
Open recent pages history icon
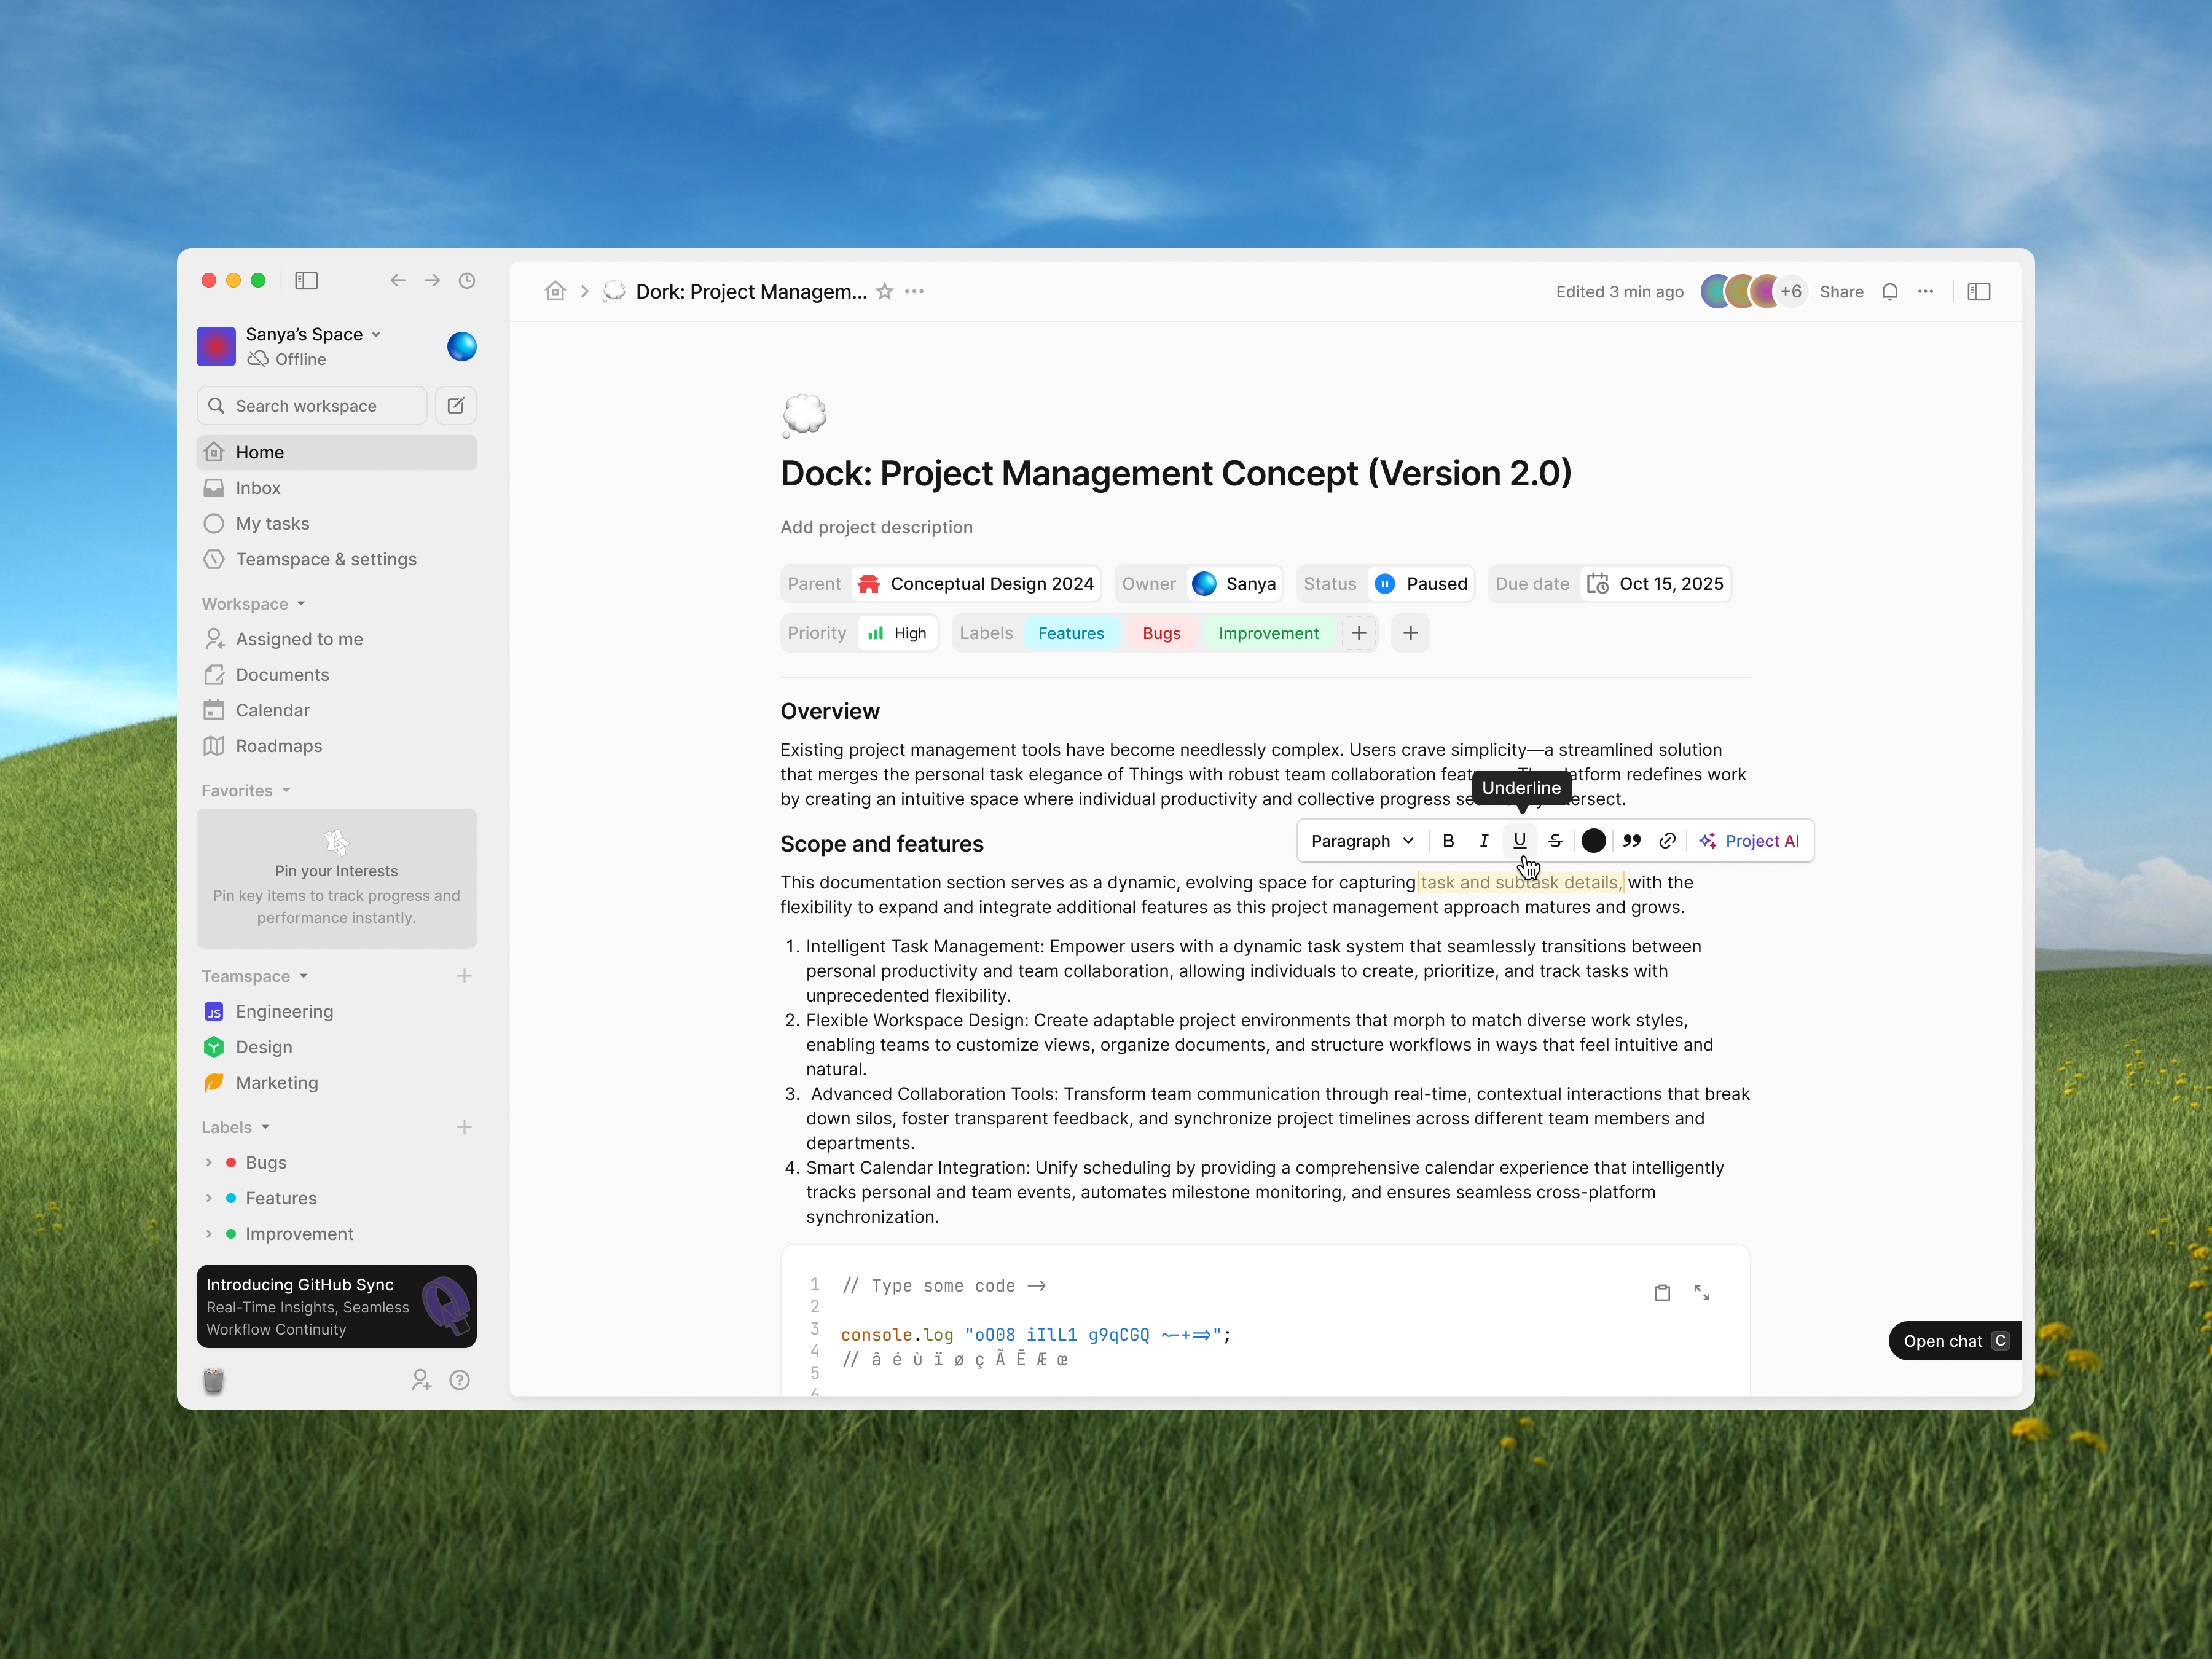point(466,281)
